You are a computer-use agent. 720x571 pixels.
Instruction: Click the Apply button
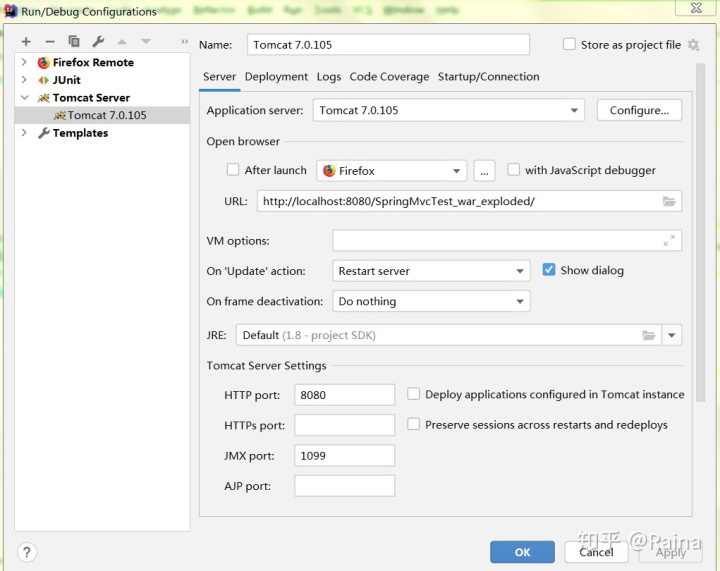click(670, 552)
